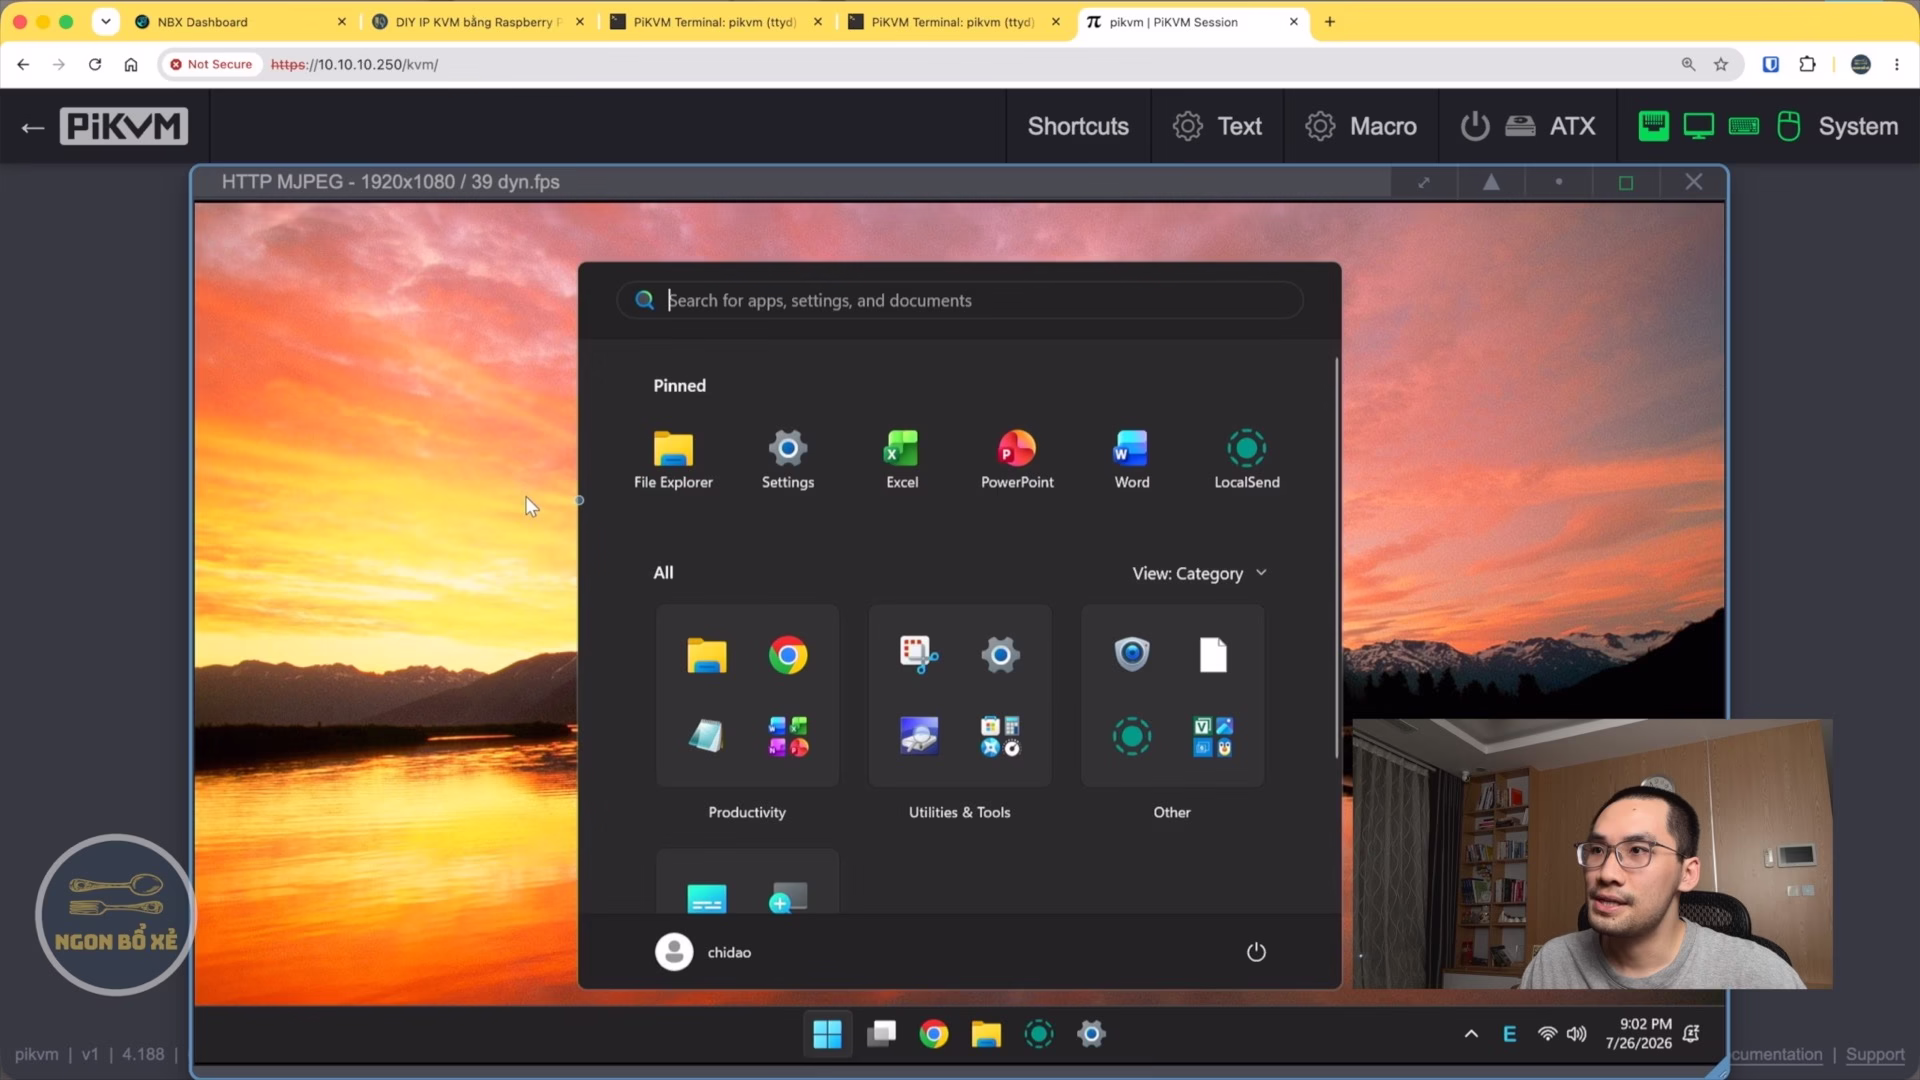Show hidden tray icons chevron

click(1471, 1034)
